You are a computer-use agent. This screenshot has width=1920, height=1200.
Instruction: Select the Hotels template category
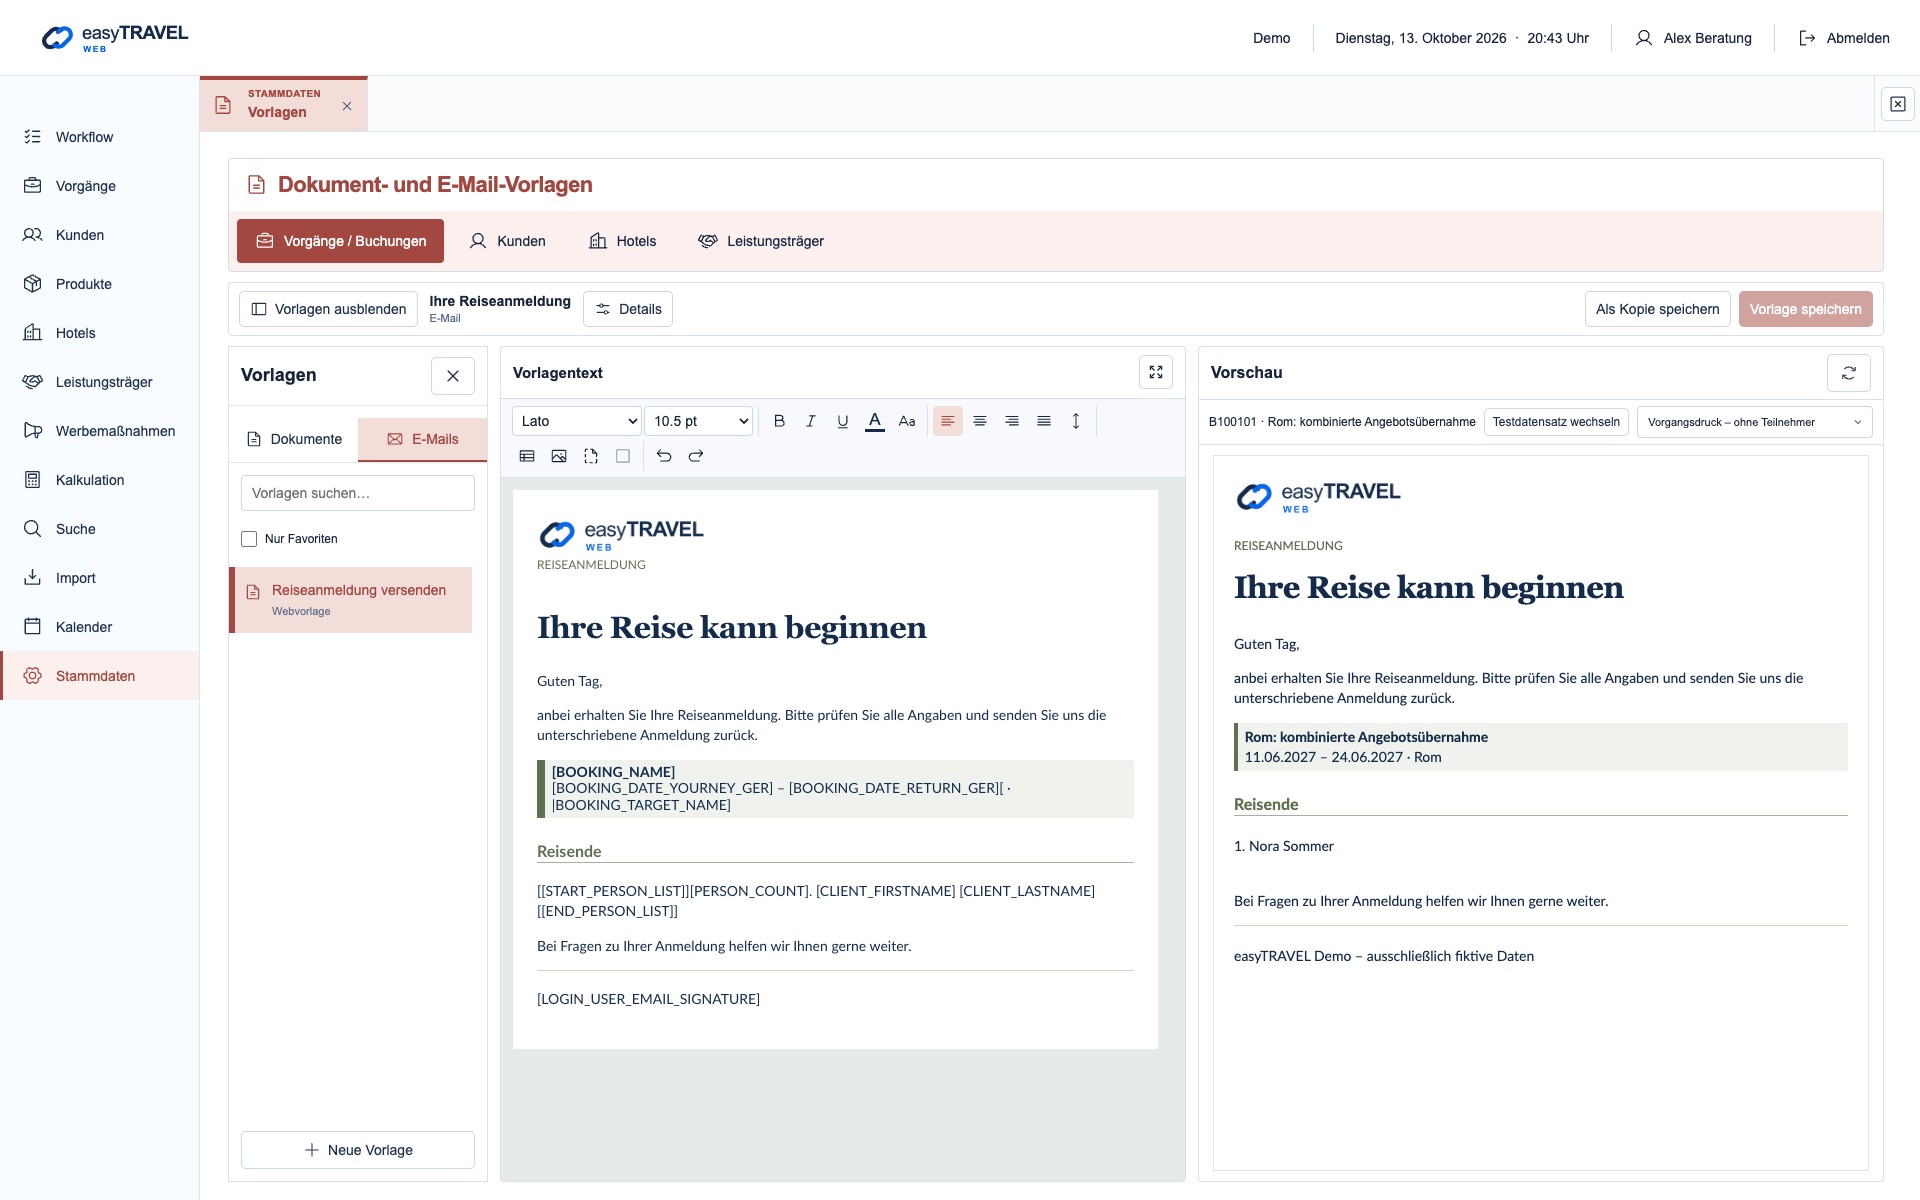[x=623, y=241]
